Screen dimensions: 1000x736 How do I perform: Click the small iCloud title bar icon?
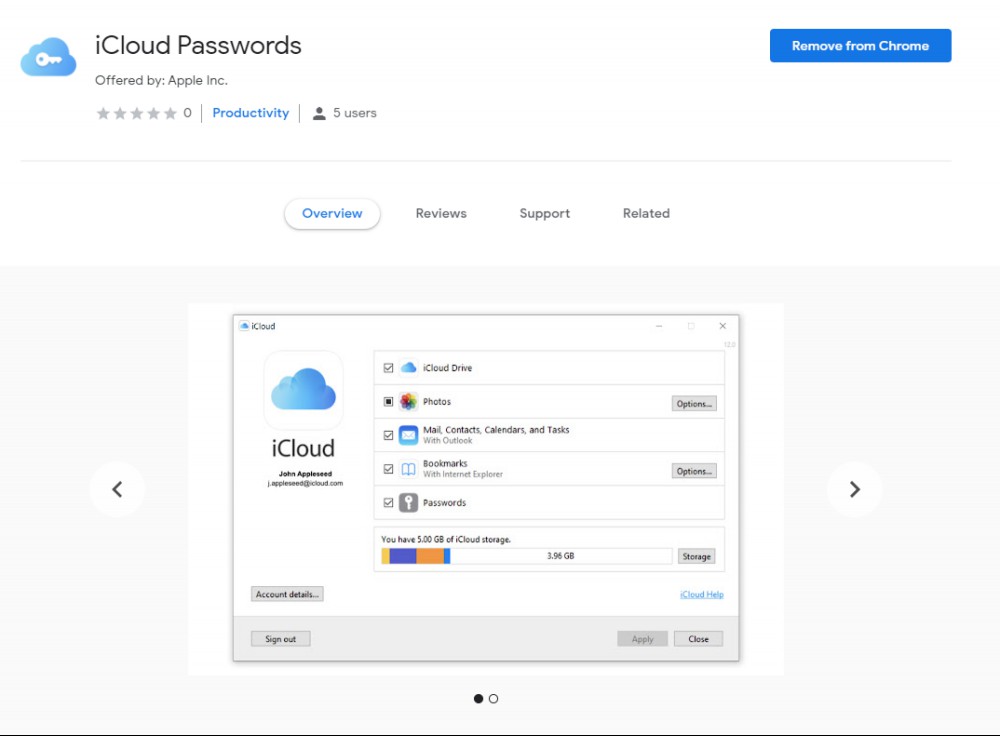[244, 326]
